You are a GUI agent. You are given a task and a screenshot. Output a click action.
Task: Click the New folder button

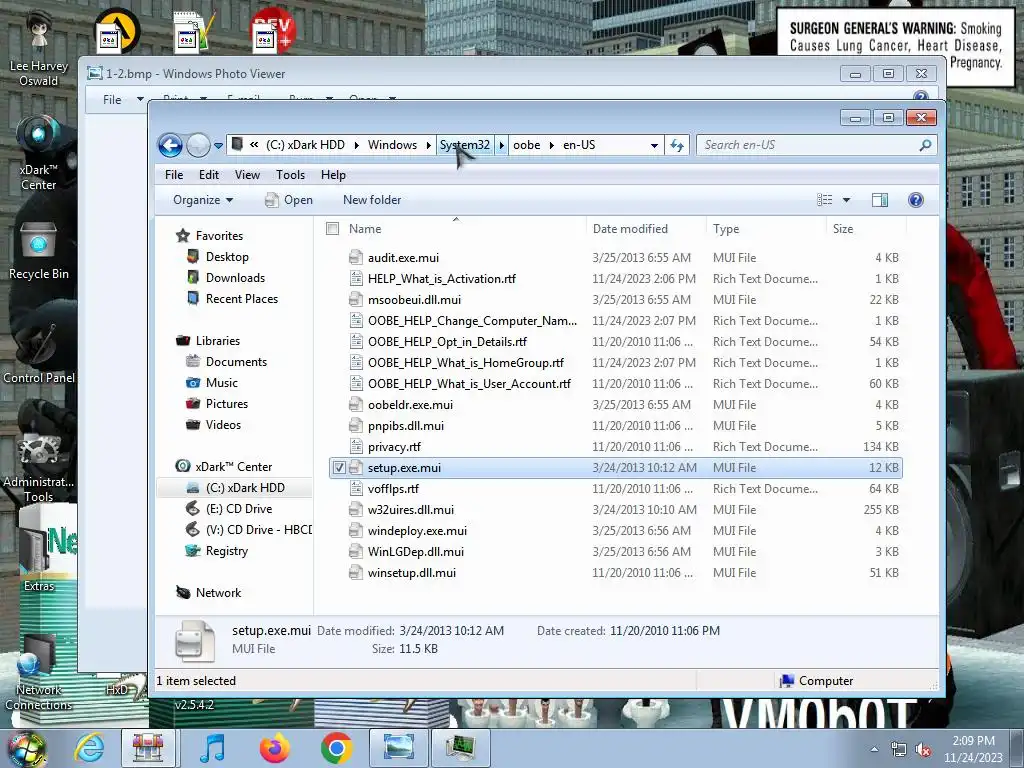[x=372, y=200]
